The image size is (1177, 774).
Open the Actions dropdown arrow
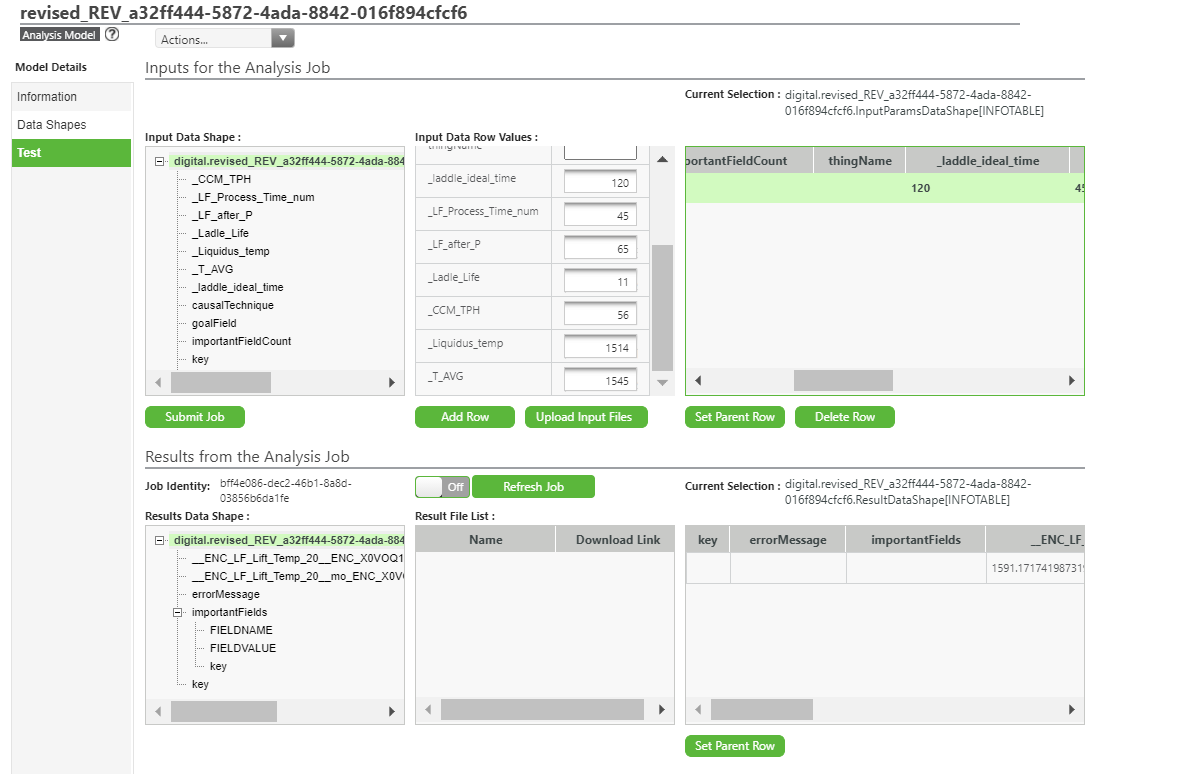tap(282, 37)
